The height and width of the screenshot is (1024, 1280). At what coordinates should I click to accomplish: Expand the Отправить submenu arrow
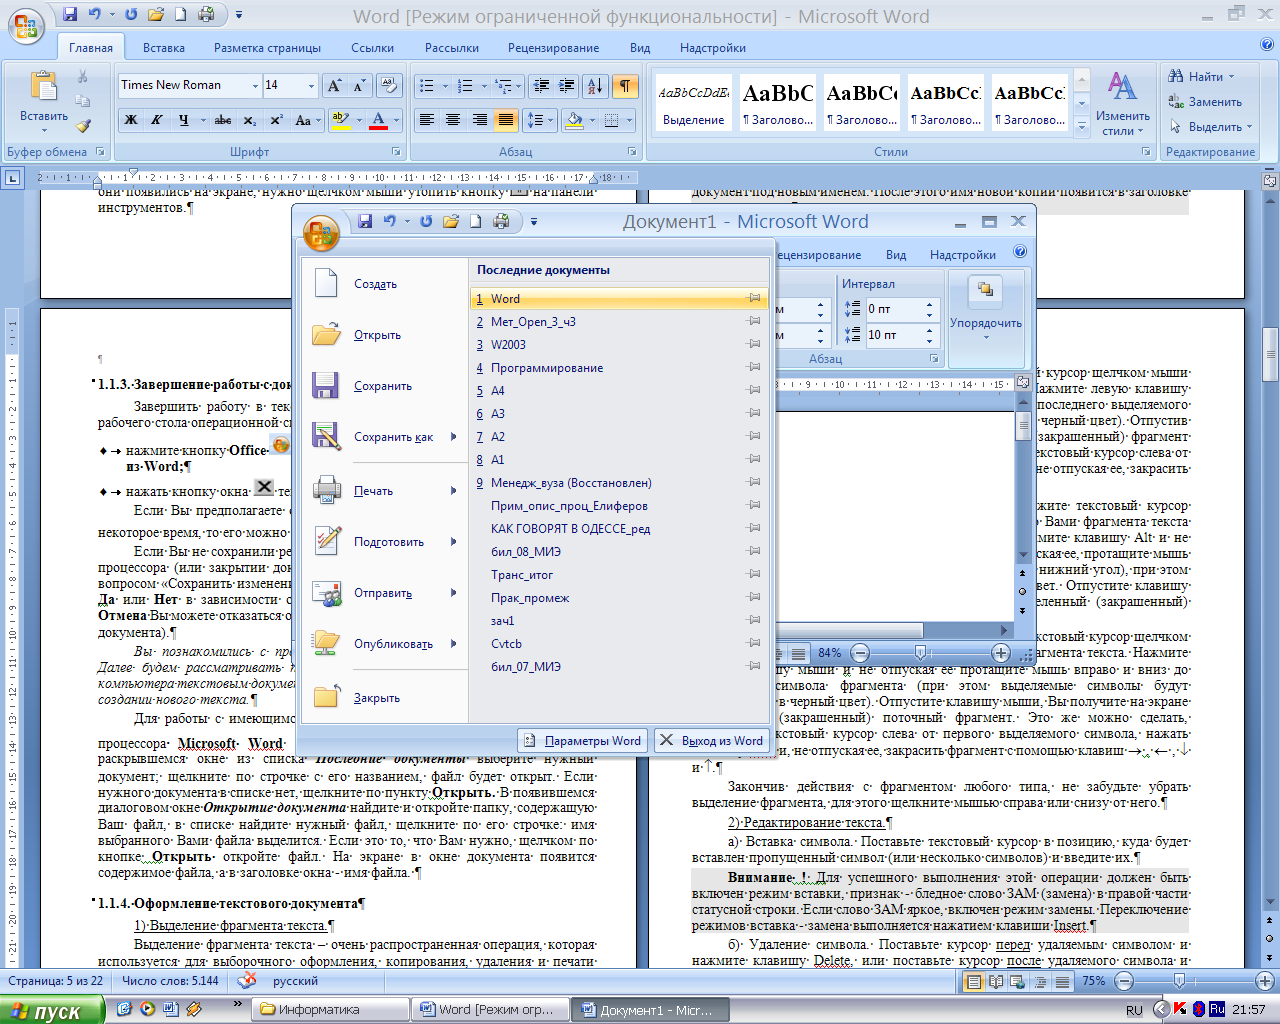coord(453,592)
